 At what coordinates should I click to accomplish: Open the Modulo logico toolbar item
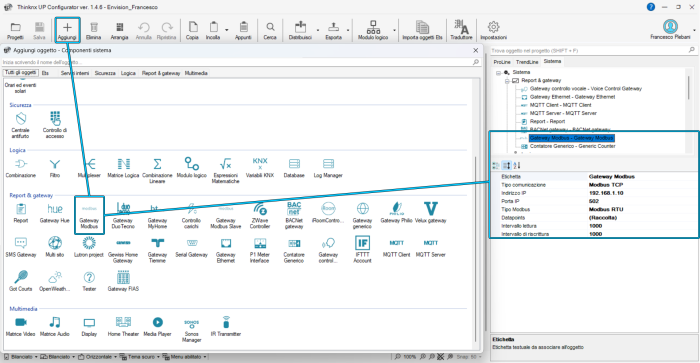[373, 30]
